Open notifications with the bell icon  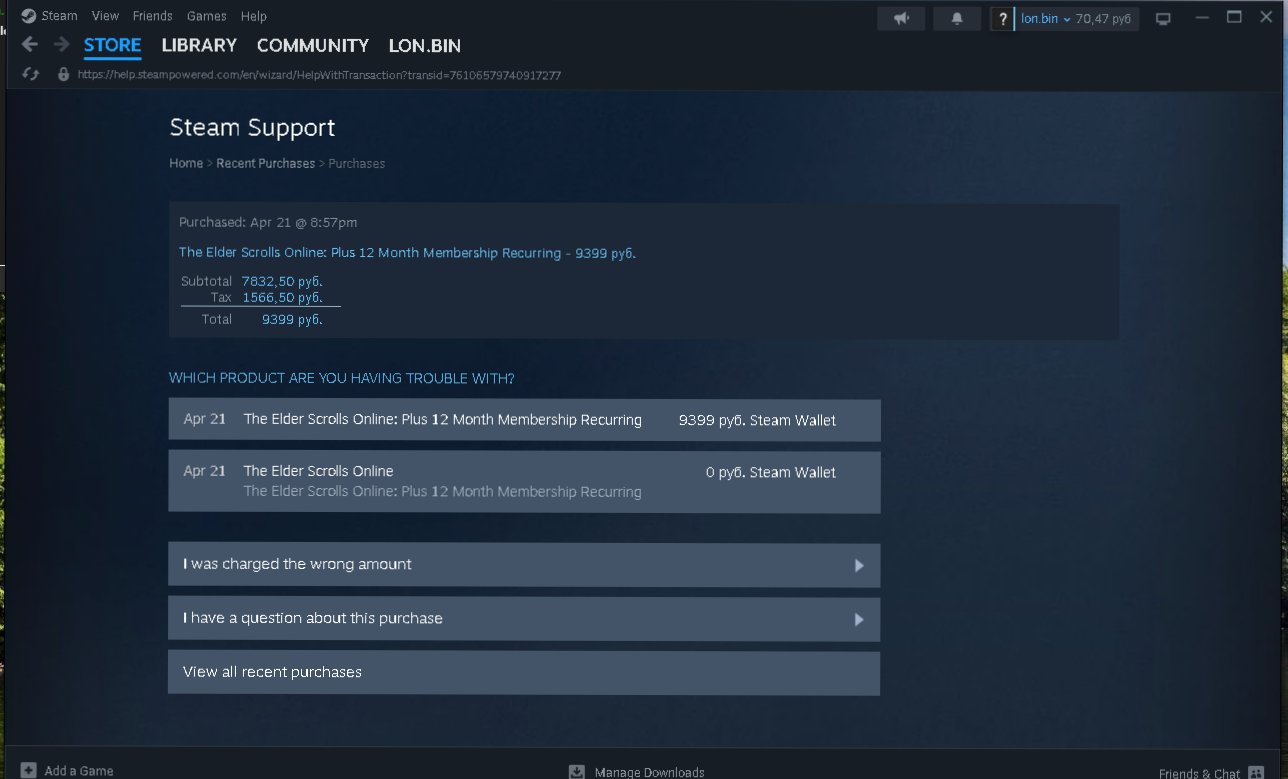(x=958, y=18)
